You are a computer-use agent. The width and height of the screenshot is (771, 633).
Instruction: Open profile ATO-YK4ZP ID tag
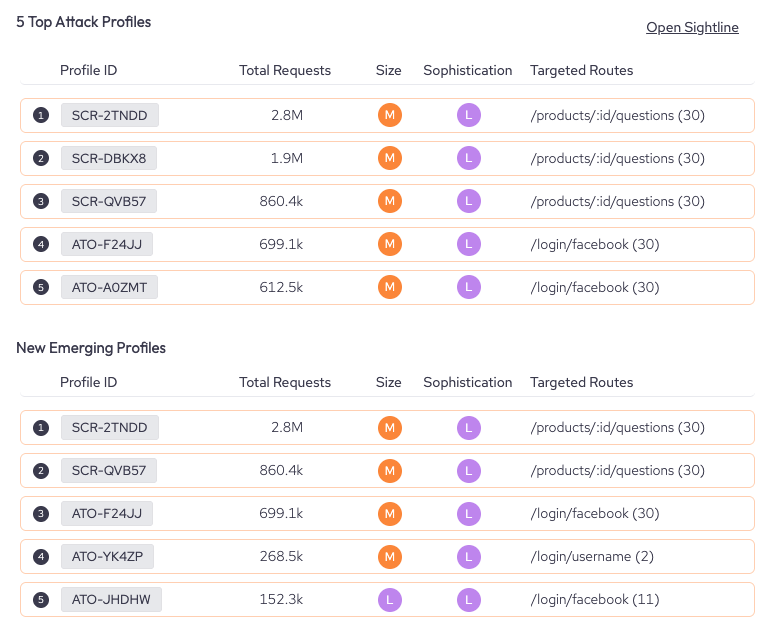[108, 556]
